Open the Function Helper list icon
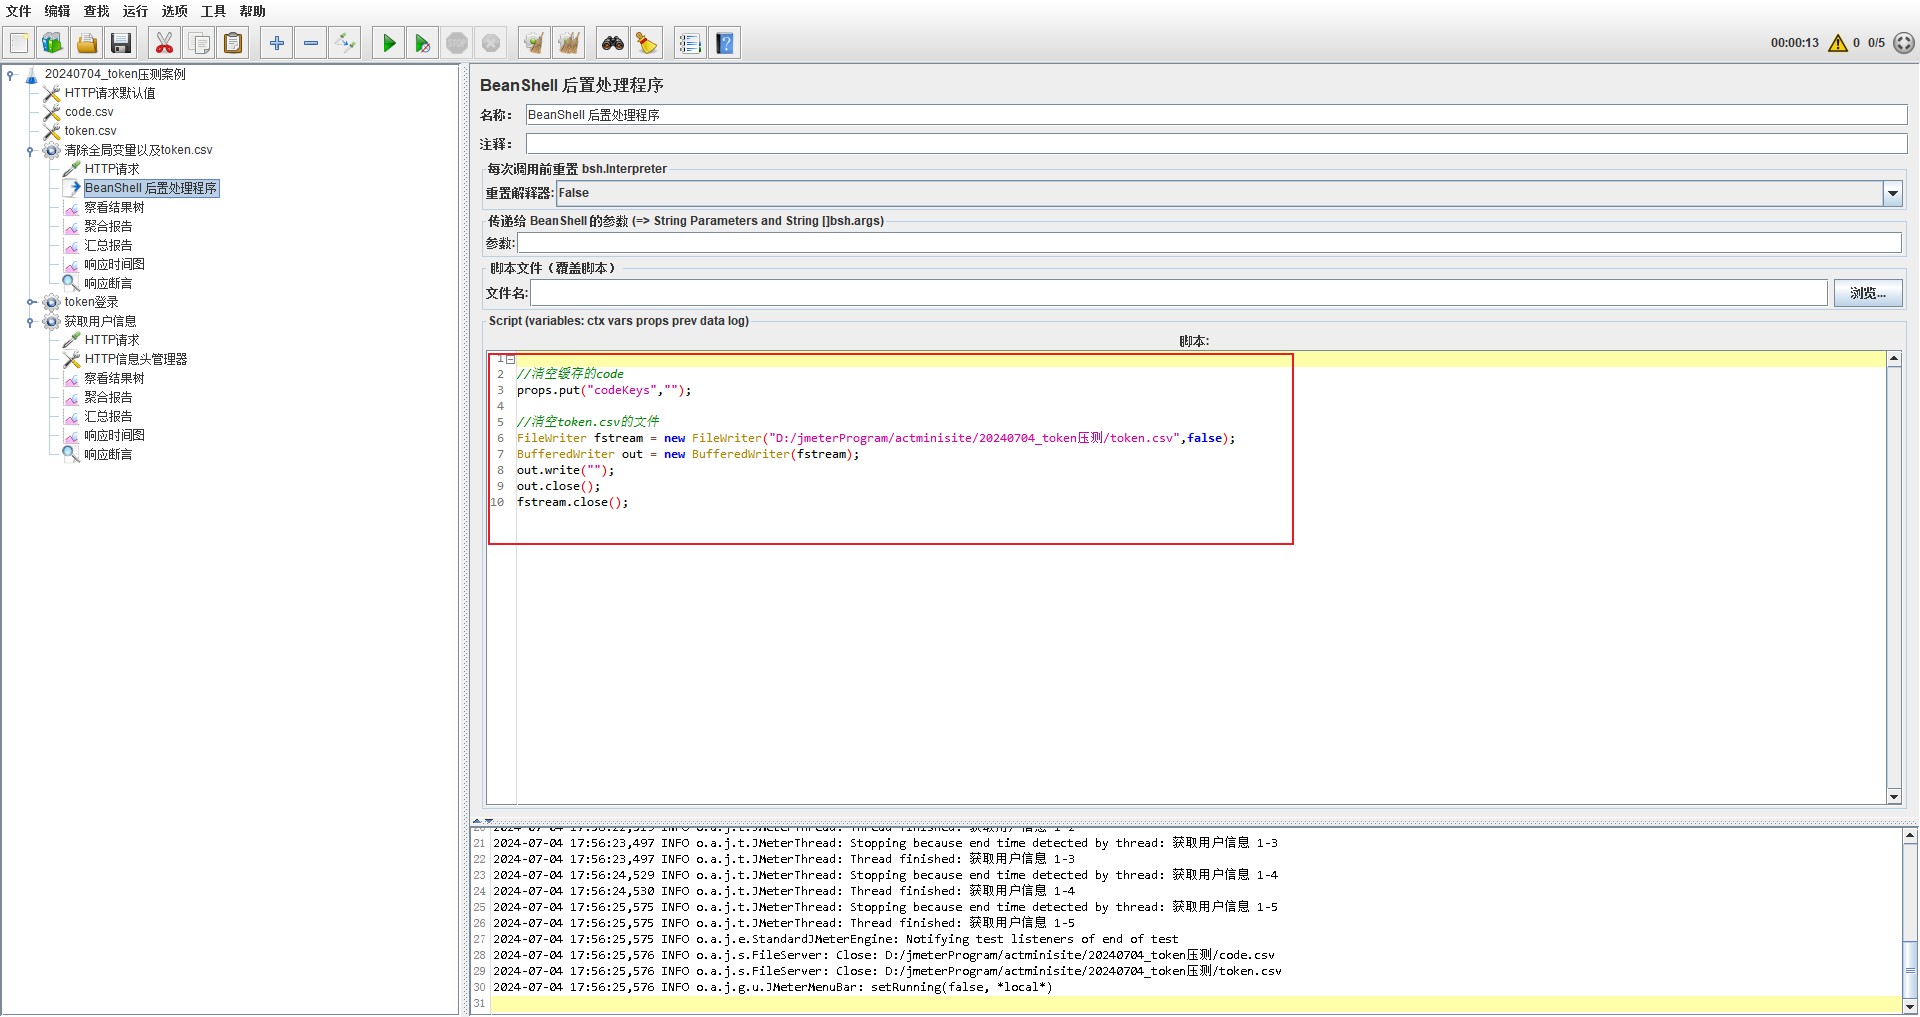This screenshot has height=1017, width=1920. coord(689,43)
